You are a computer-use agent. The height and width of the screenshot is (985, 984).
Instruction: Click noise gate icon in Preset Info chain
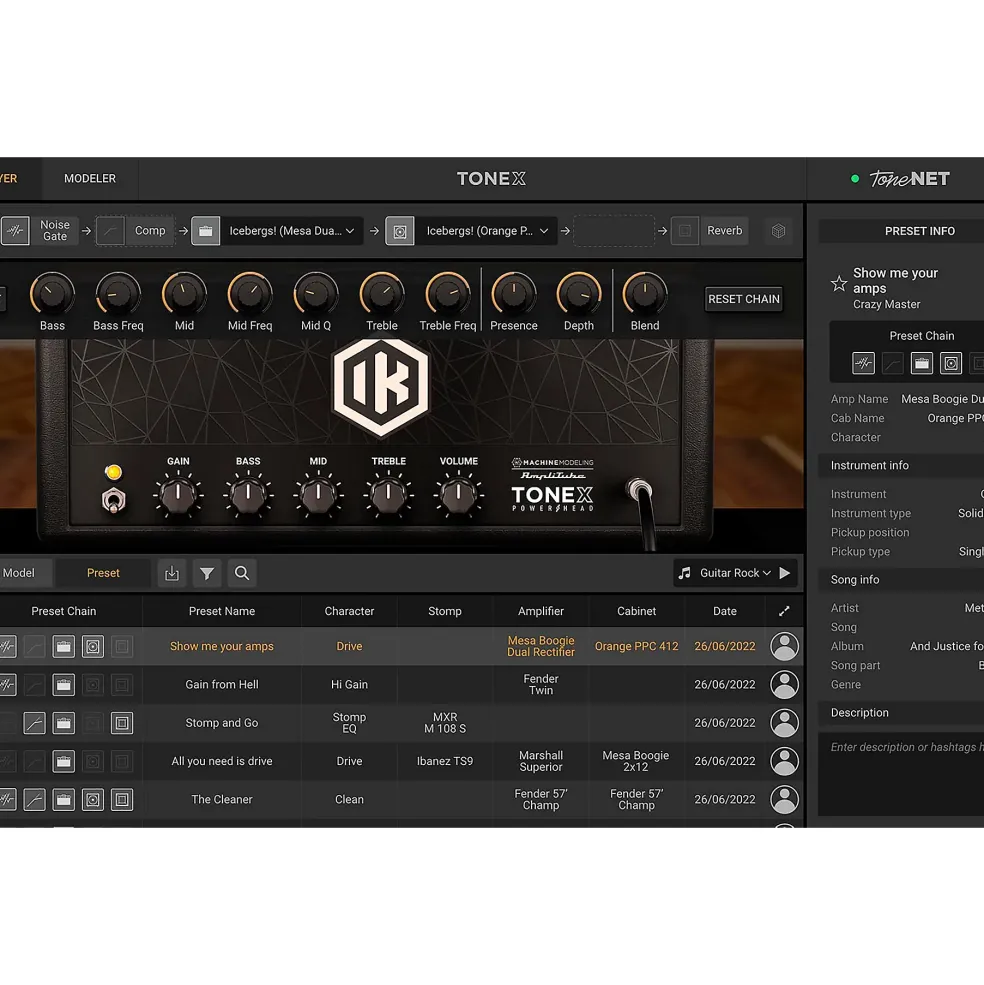[x=863, y=363]
